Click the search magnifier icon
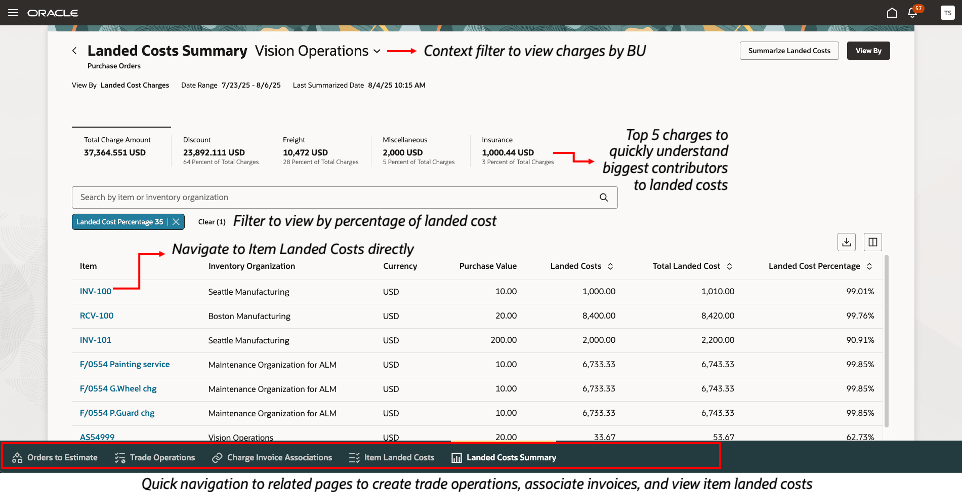The width and height of the screenshot is (962, 502). [604, 198]
